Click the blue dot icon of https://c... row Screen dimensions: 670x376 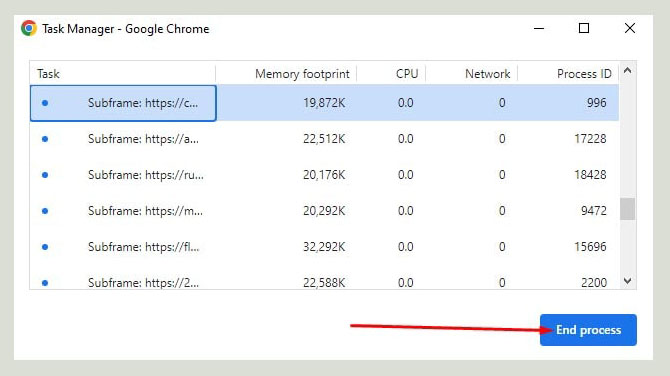click(45, 103)
